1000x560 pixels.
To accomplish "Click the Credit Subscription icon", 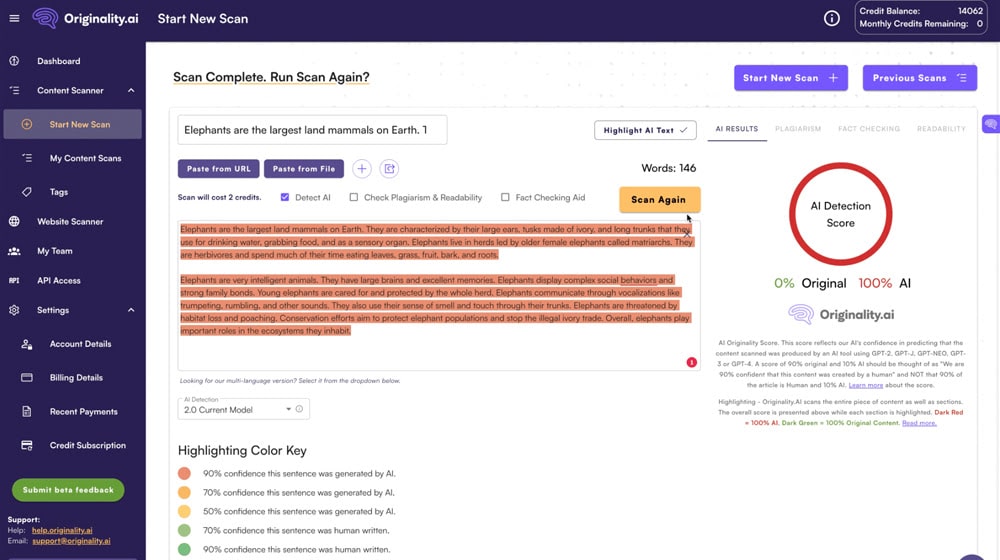I will (27, 445).
